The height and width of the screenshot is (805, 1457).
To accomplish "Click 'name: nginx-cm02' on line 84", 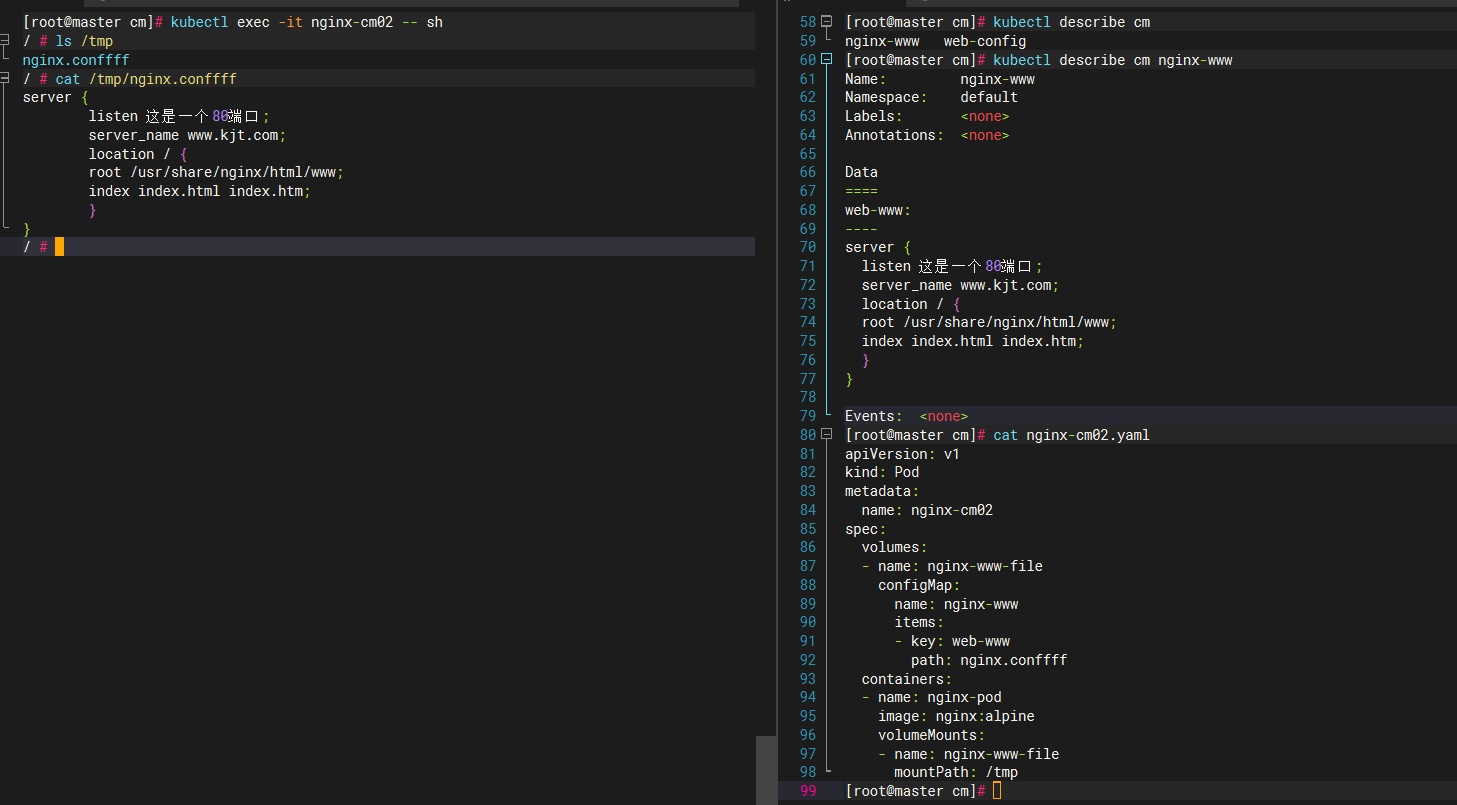I will [x=927, y=510].
